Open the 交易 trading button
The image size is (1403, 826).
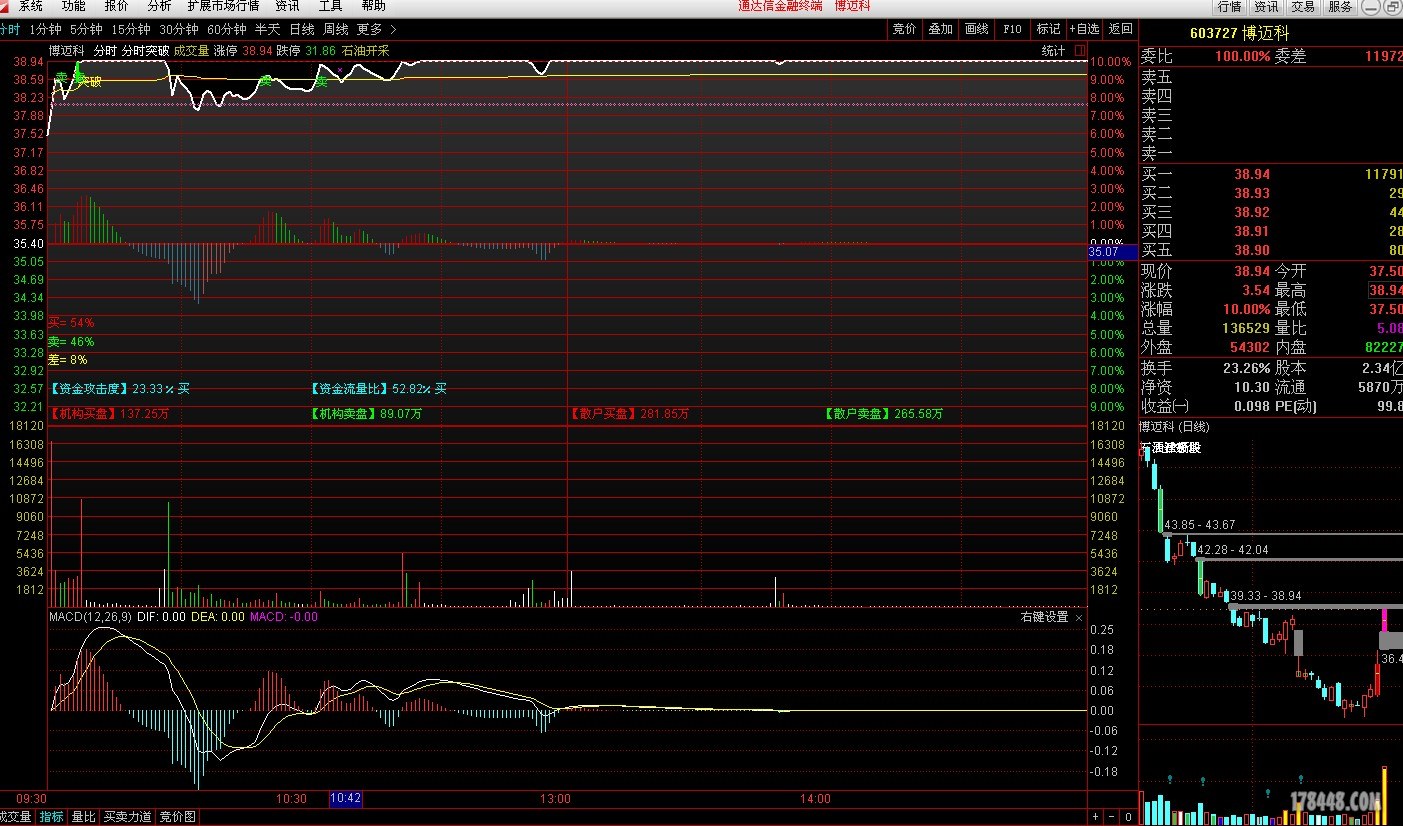(x=1303, y=6)
